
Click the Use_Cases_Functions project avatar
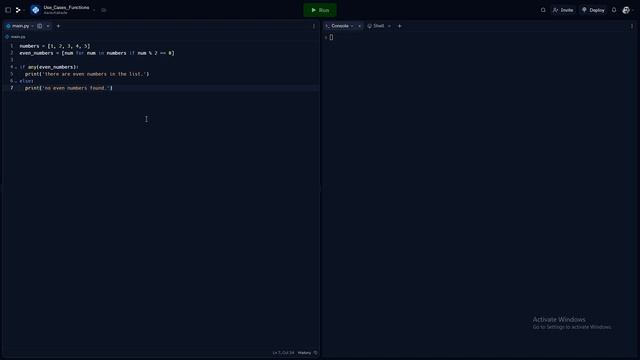(x=35, y=10)
